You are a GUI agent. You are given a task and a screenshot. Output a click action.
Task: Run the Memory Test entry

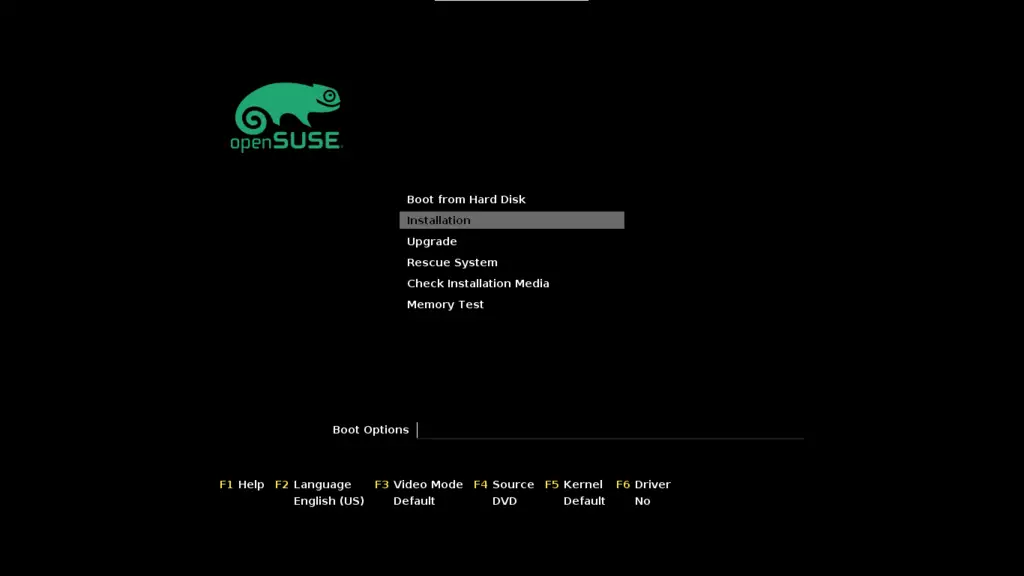[x=445, y=304]
